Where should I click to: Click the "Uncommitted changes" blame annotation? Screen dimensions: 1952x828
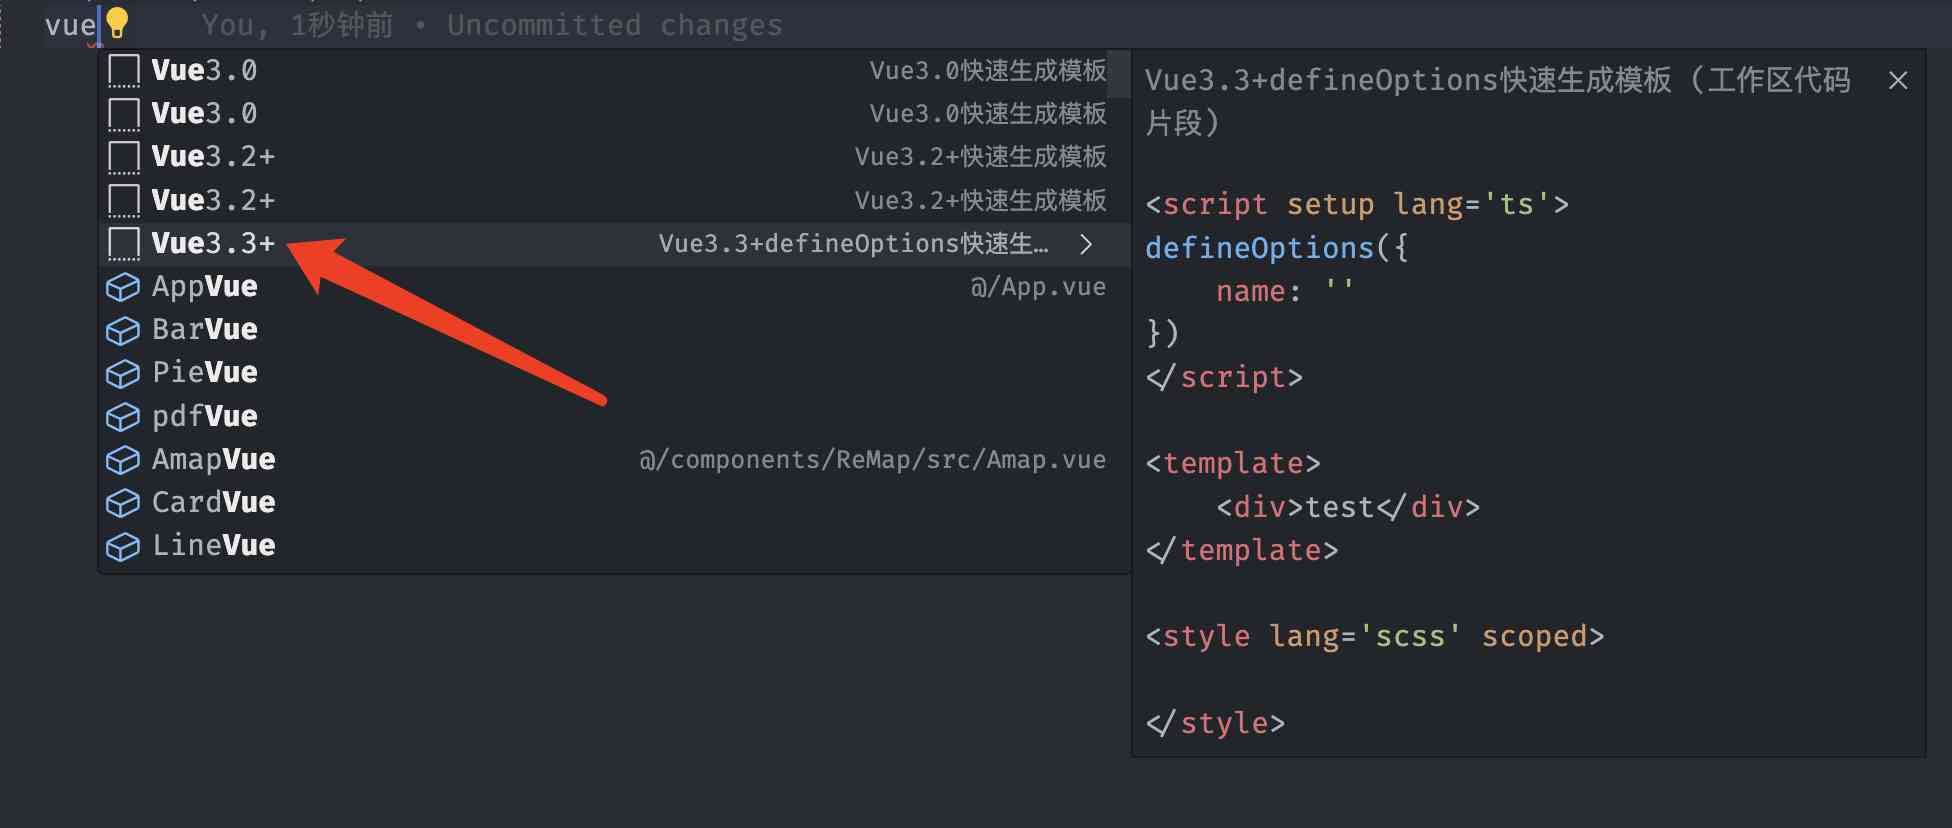pyautogui.click(x=614, y=25)
